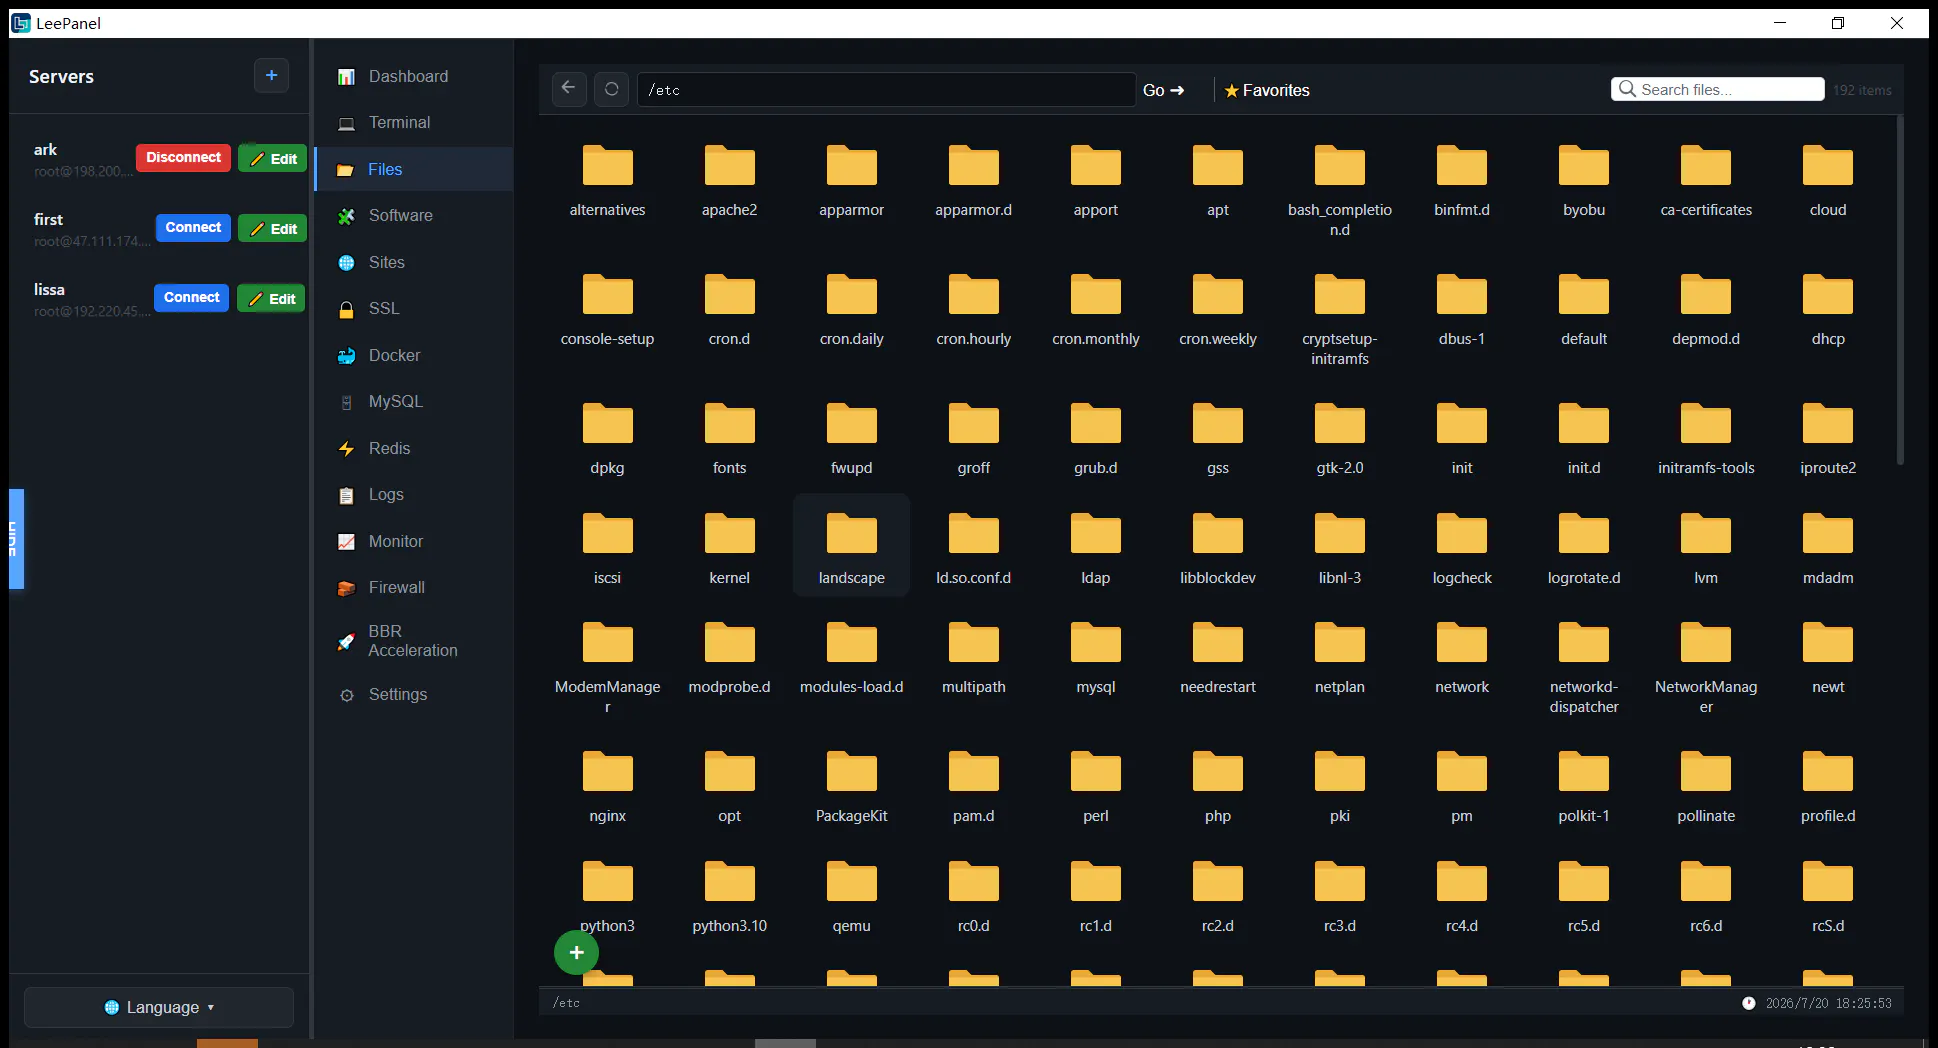Click the Search files field
Viewport: 1938px width, 1048px height.
[1717, 89]
